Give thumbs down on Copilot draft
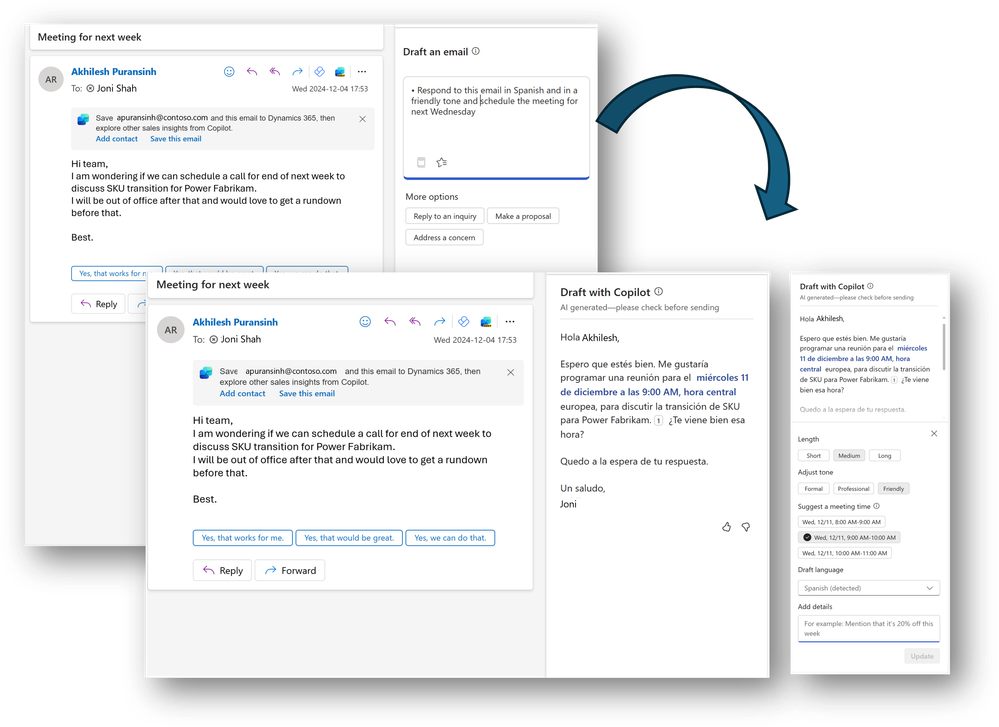This screenshot has width=999, height=727. point(745,527)
